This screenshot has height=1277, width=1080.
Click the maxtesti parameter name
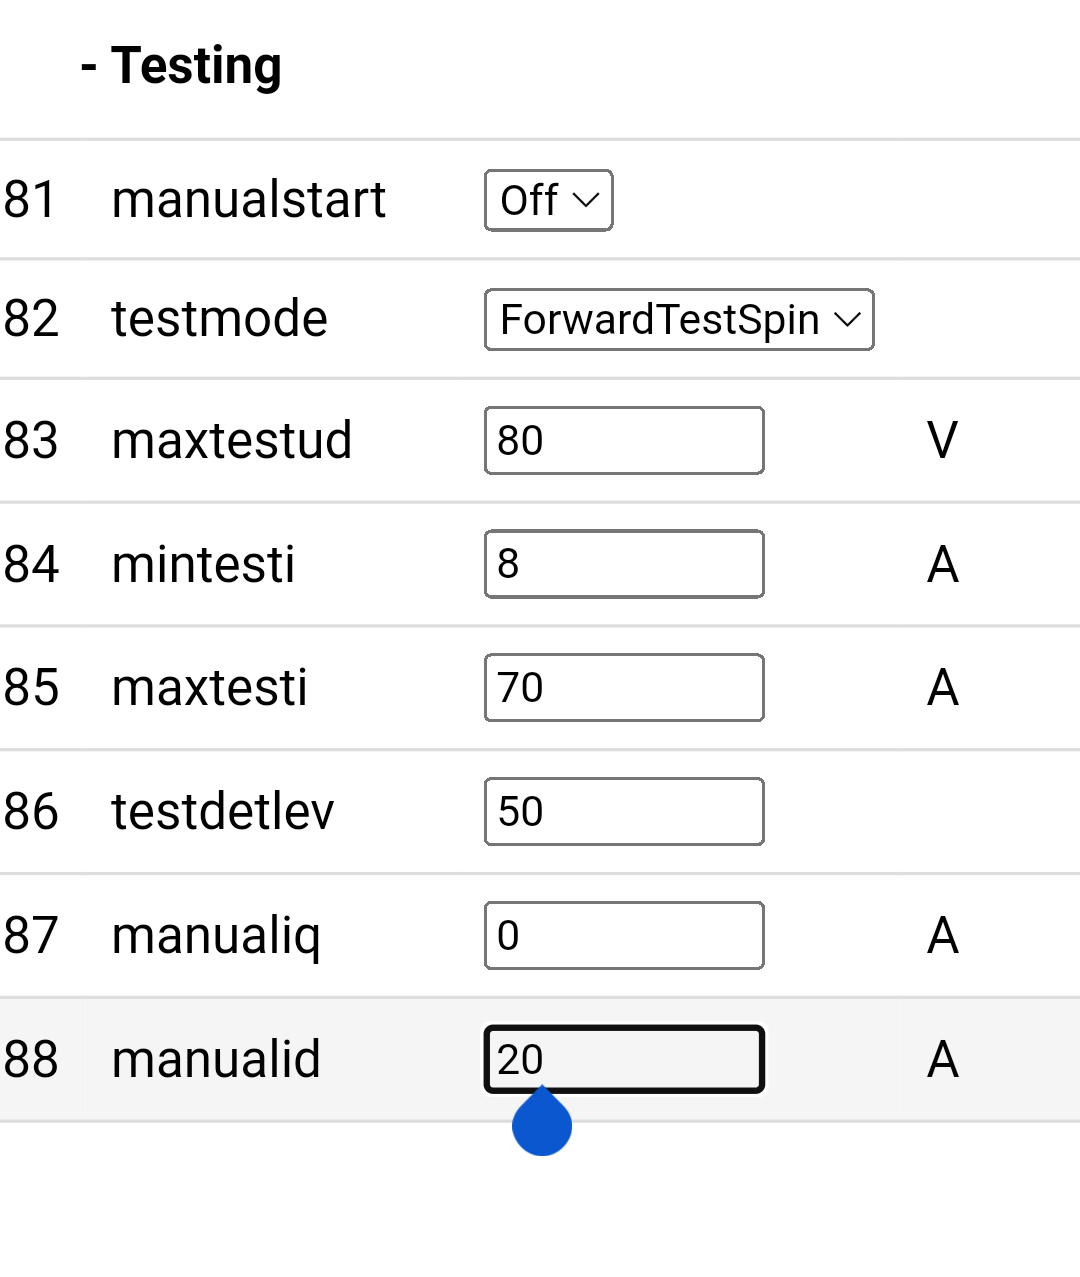tap(209, 688)
